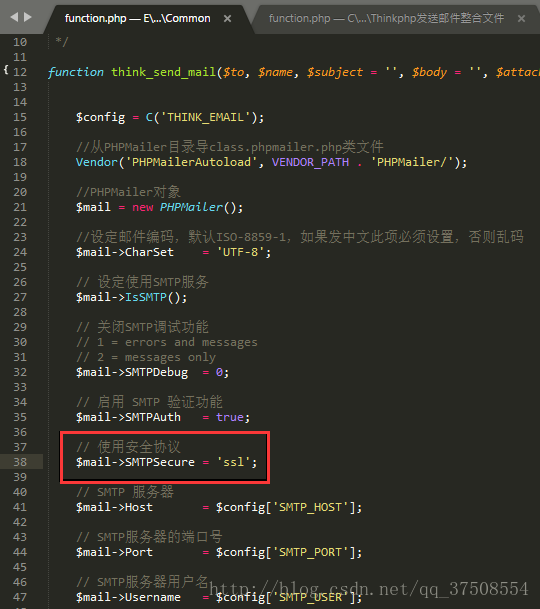Switch to function.php — E\...\Common tab
The width and height of the screenshot is (540, 609).
click(138, 18)
